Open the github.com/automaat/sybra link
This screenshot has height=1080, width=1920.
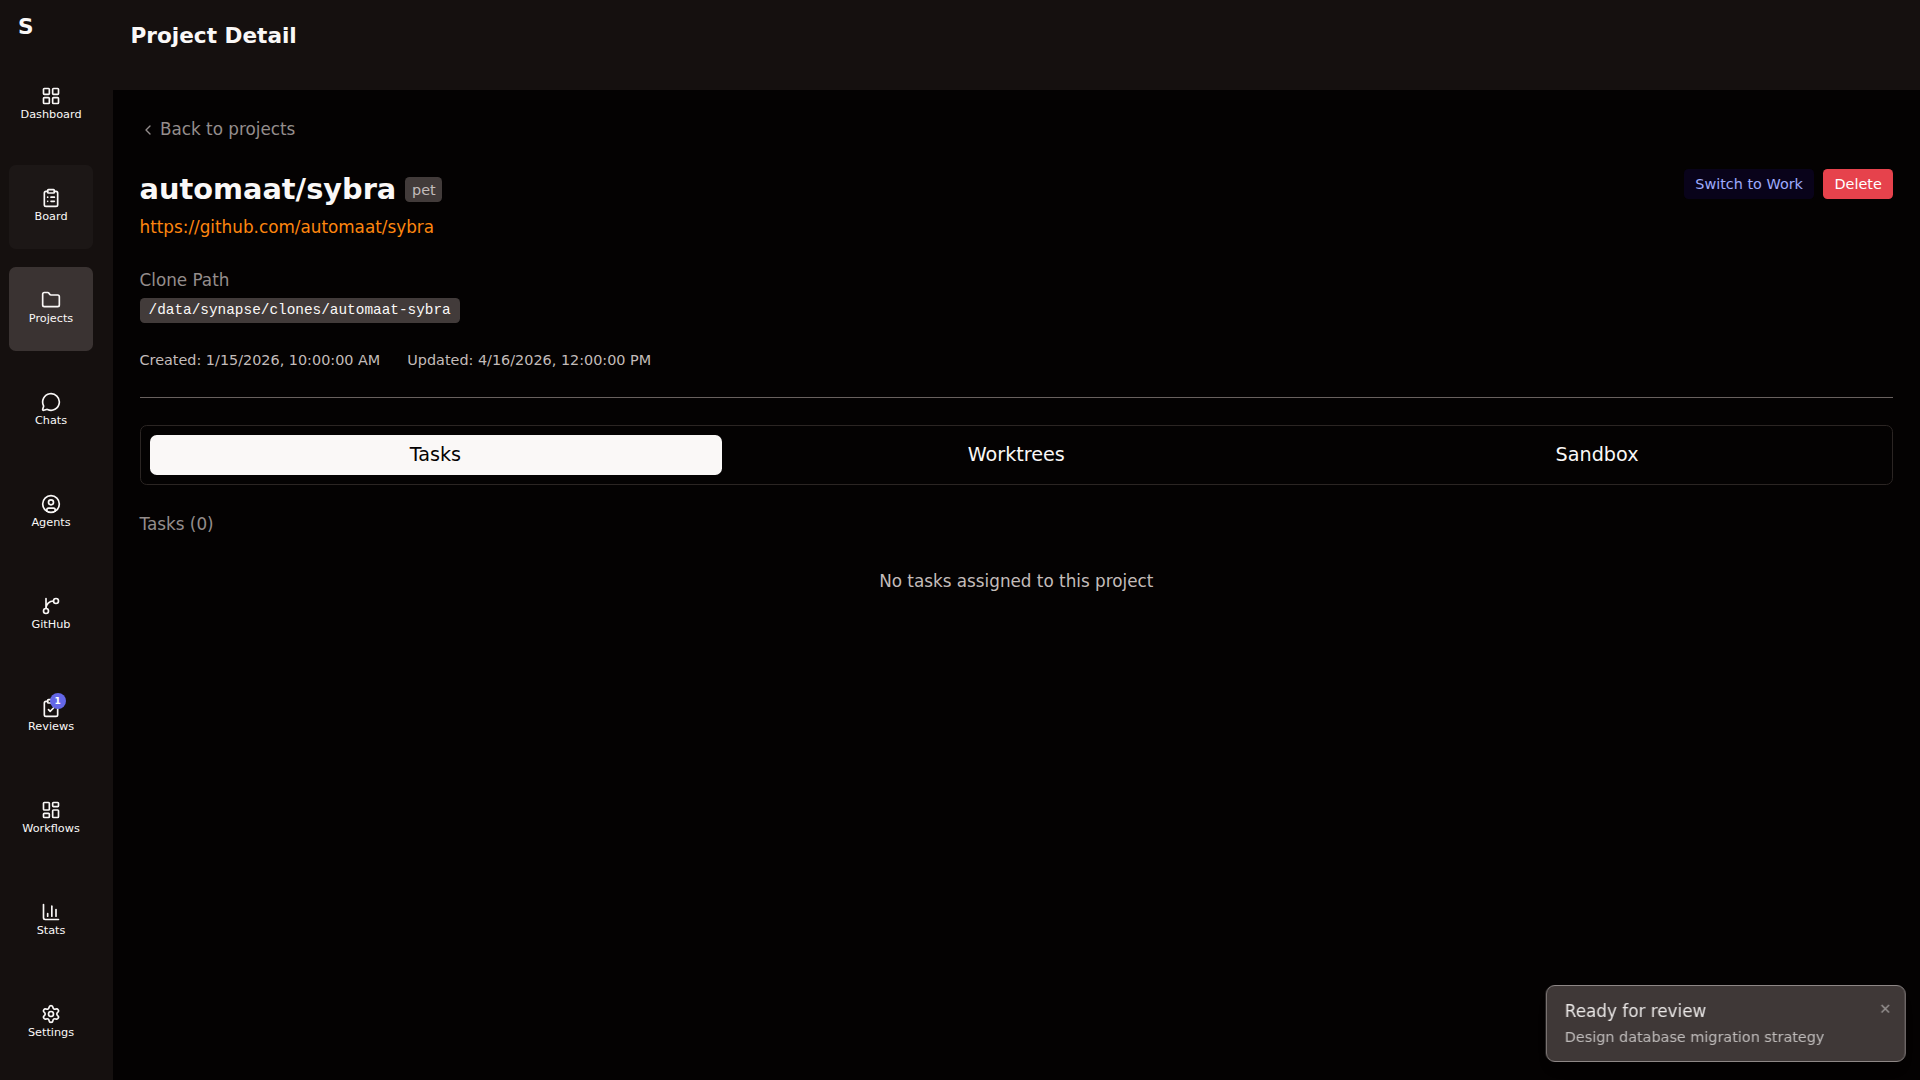(x=286, y=227)
